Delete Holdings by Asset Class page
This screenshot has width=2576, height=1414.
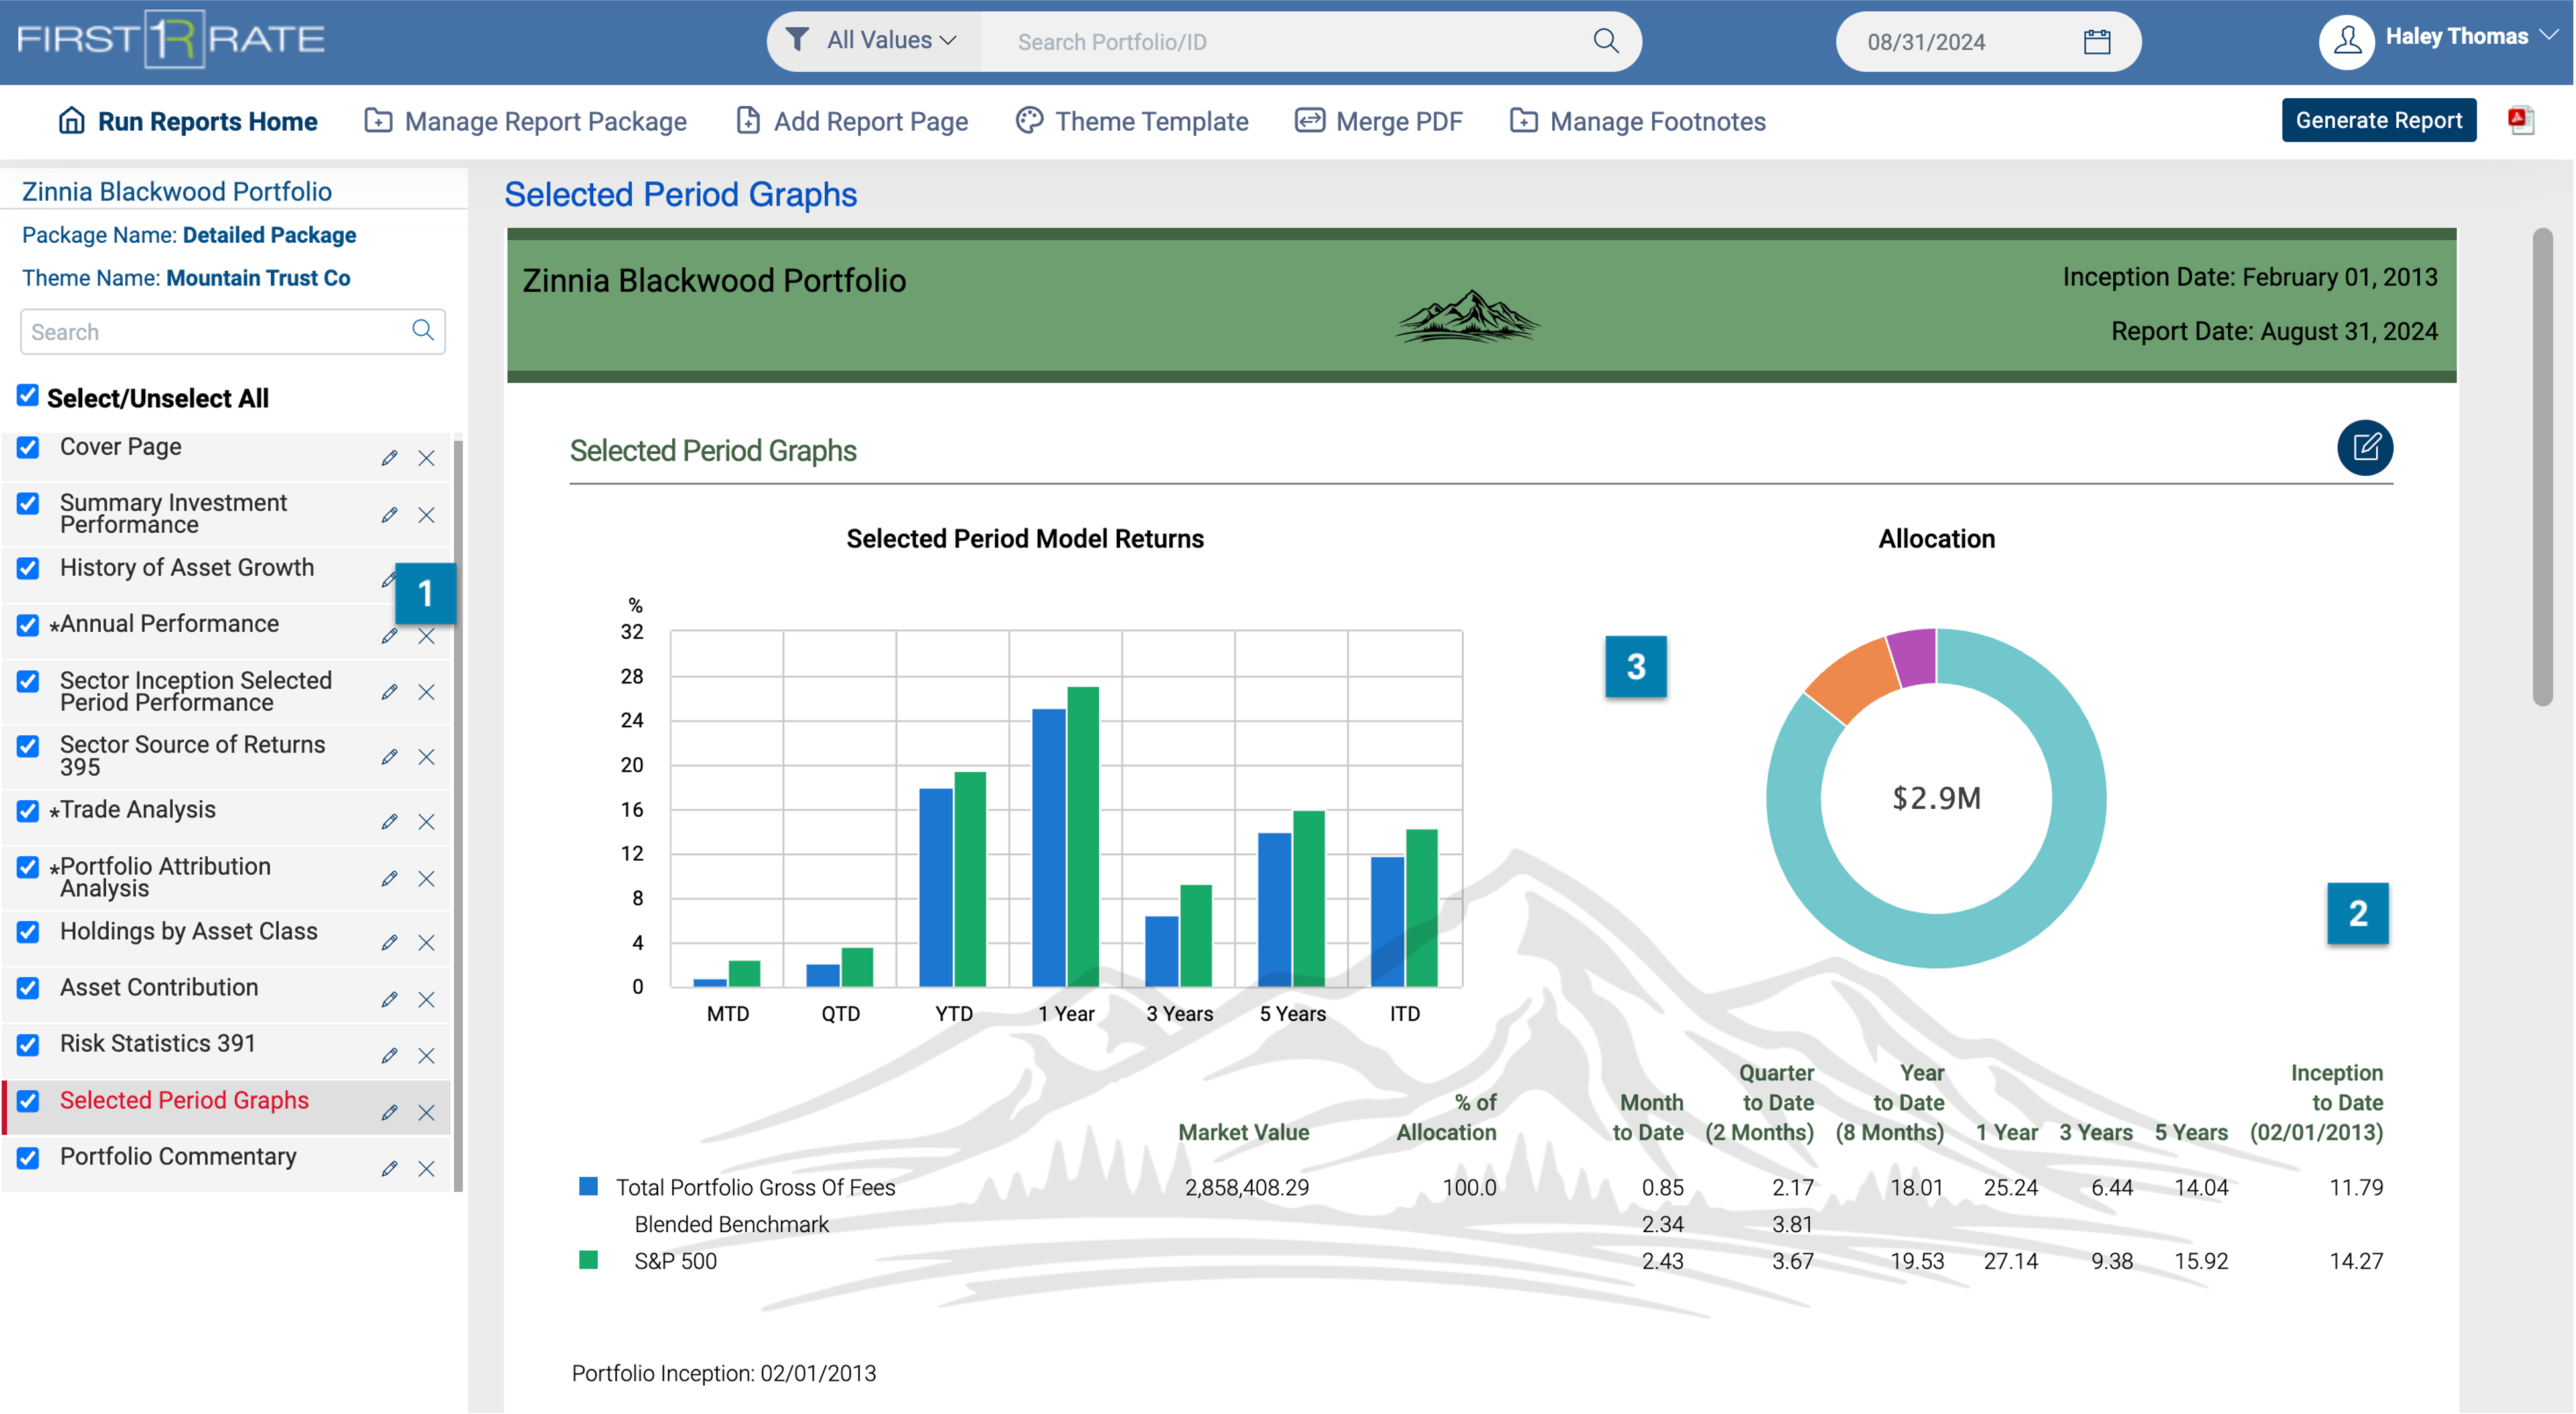pyautogui.click(x=426, y=943)
